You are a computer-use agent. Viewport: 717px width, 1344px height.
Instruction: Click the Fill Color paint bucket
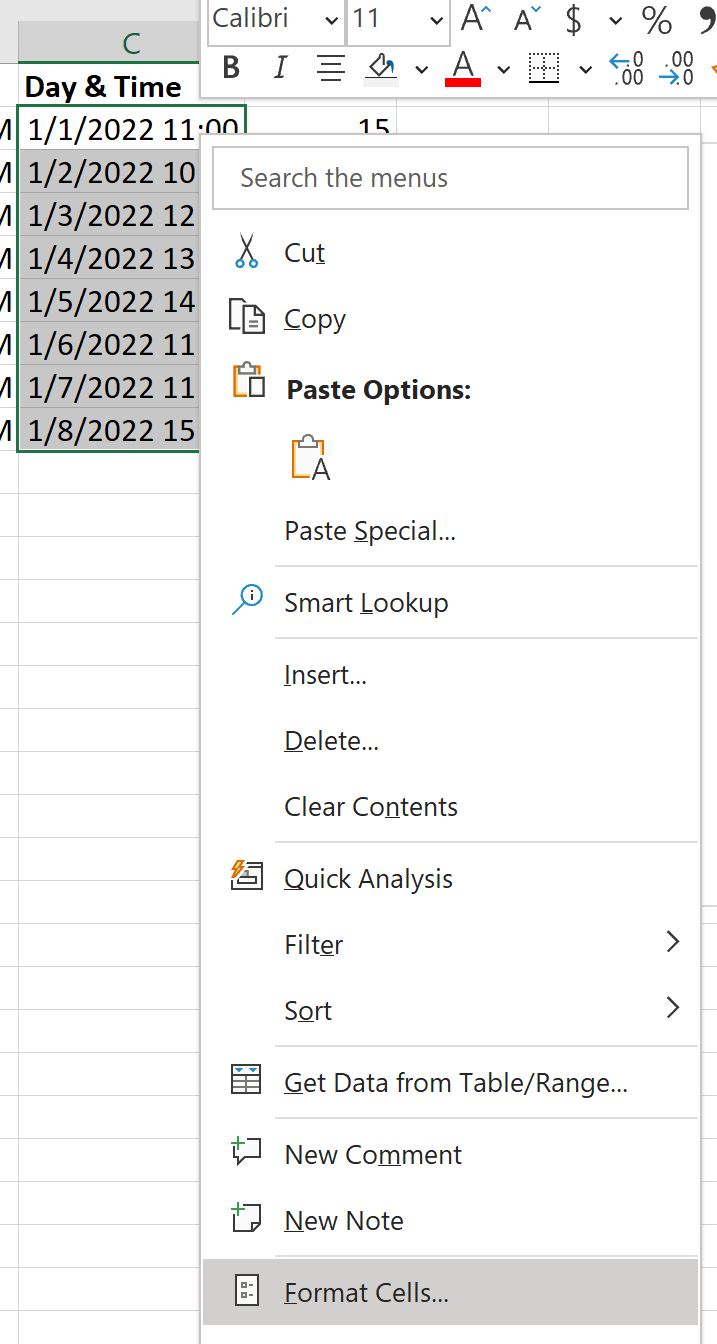coord(382,68)
